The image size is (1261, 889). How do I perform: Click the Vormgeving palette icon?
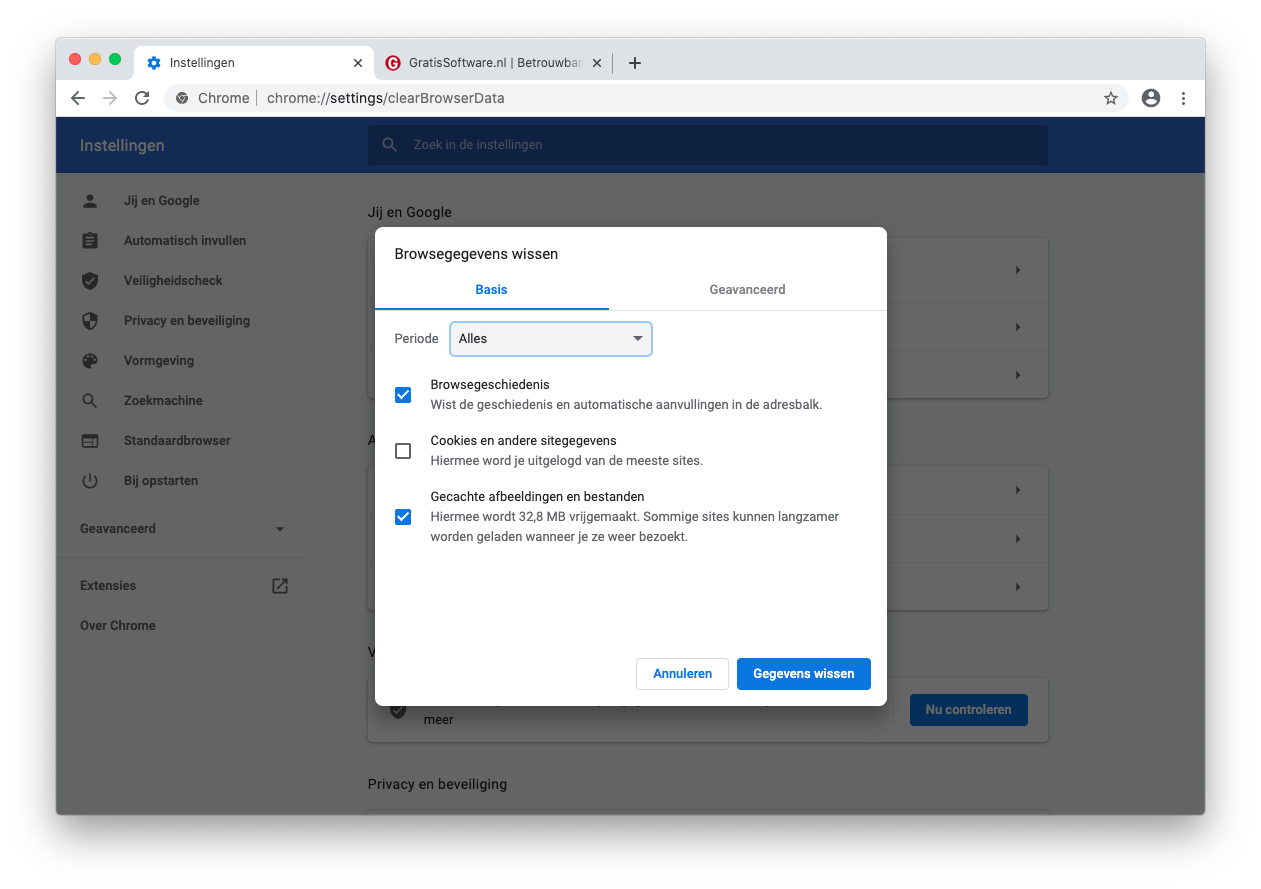[90, 361]
